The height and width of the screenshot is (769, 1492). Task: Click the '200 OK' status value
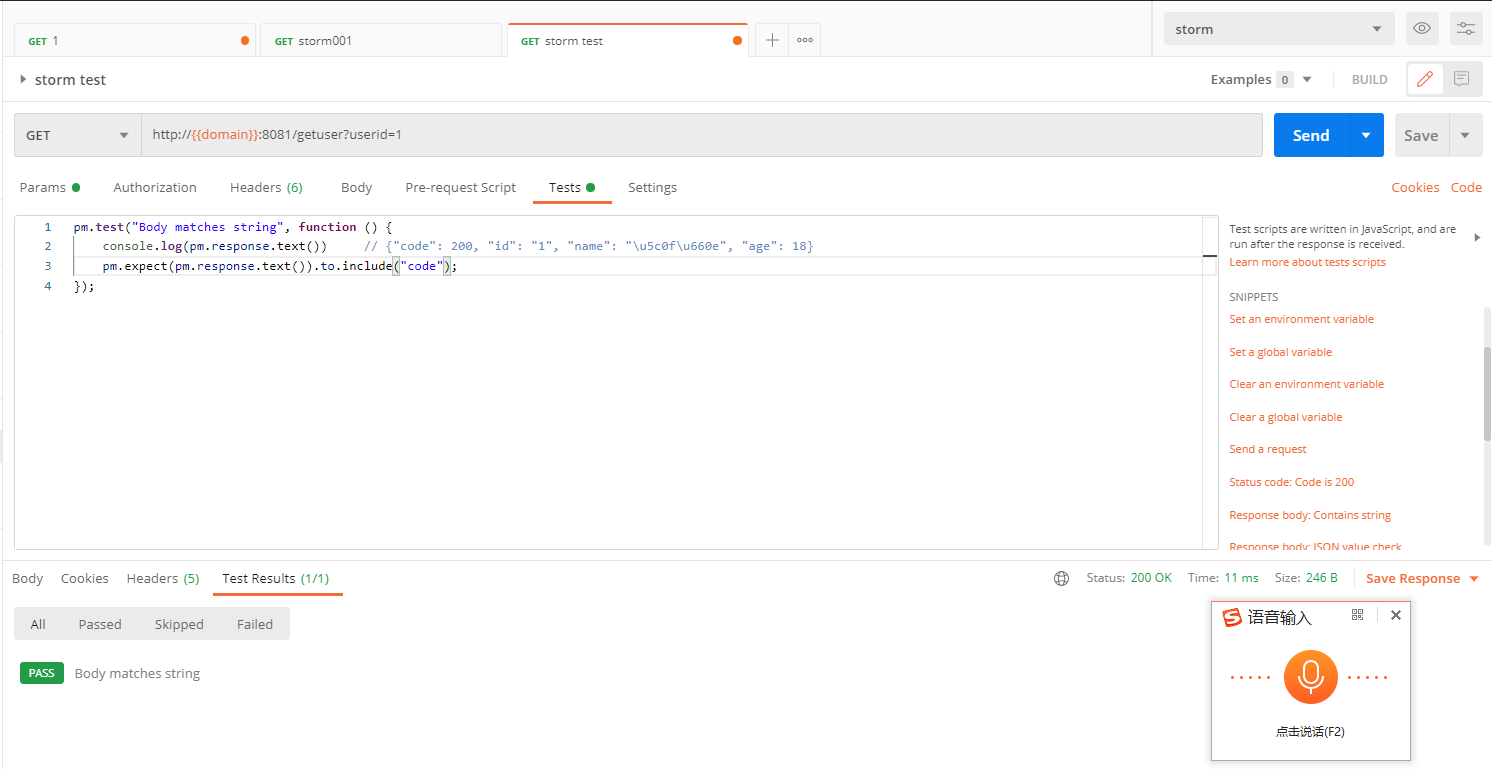tap(1151, 578)
